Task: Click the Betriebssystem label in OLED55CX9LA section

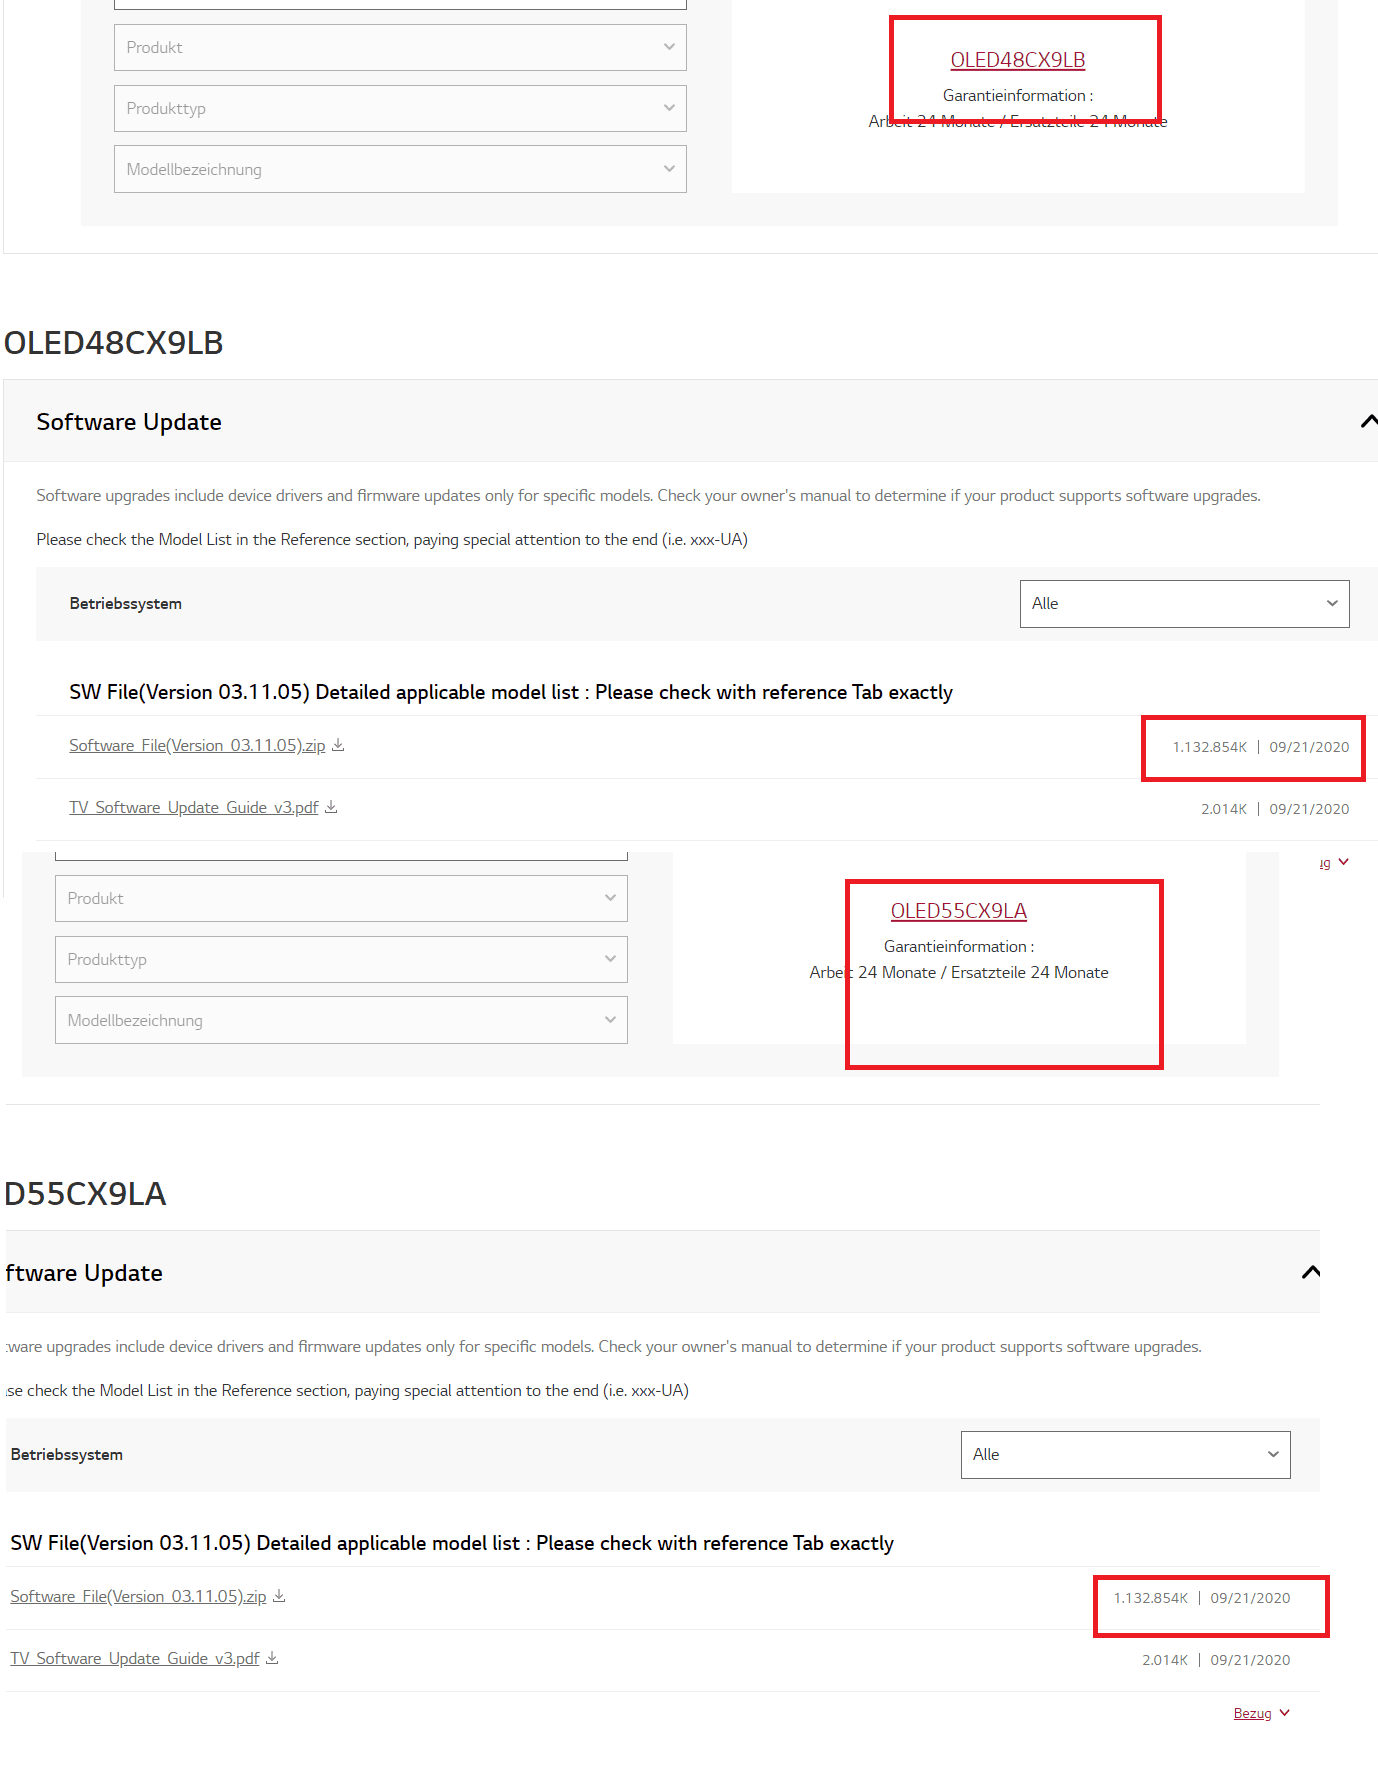Action: click(67, 1455)
